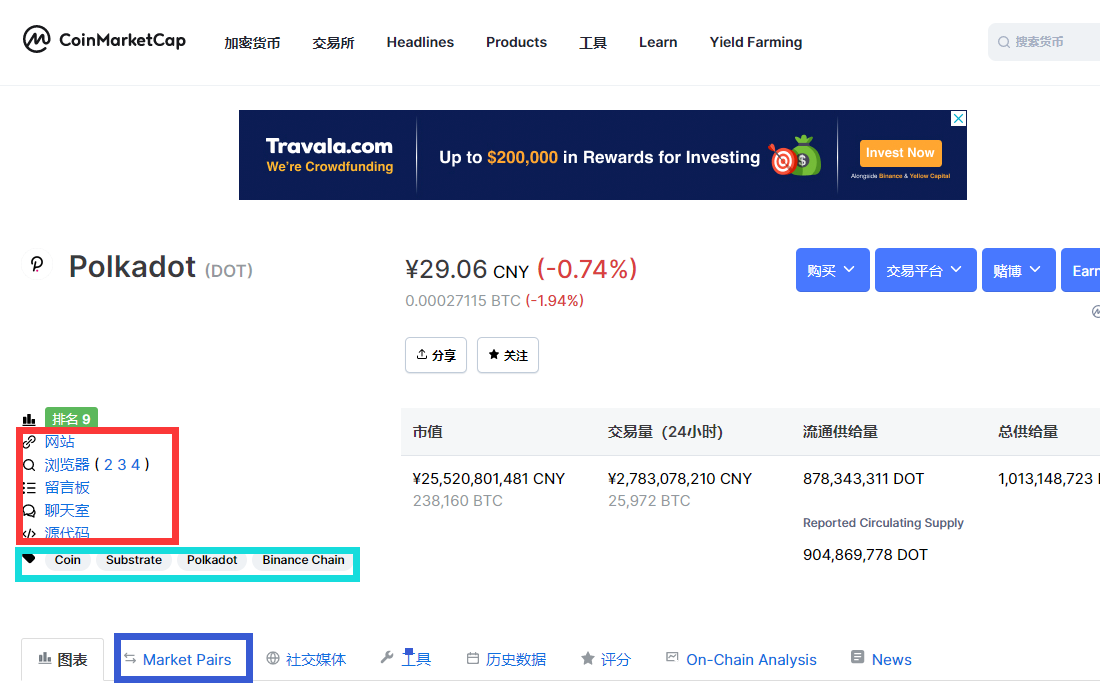1100x698 pixels.
Task: Click the globe icon for 社交媒体
Action: coord(273,658)
